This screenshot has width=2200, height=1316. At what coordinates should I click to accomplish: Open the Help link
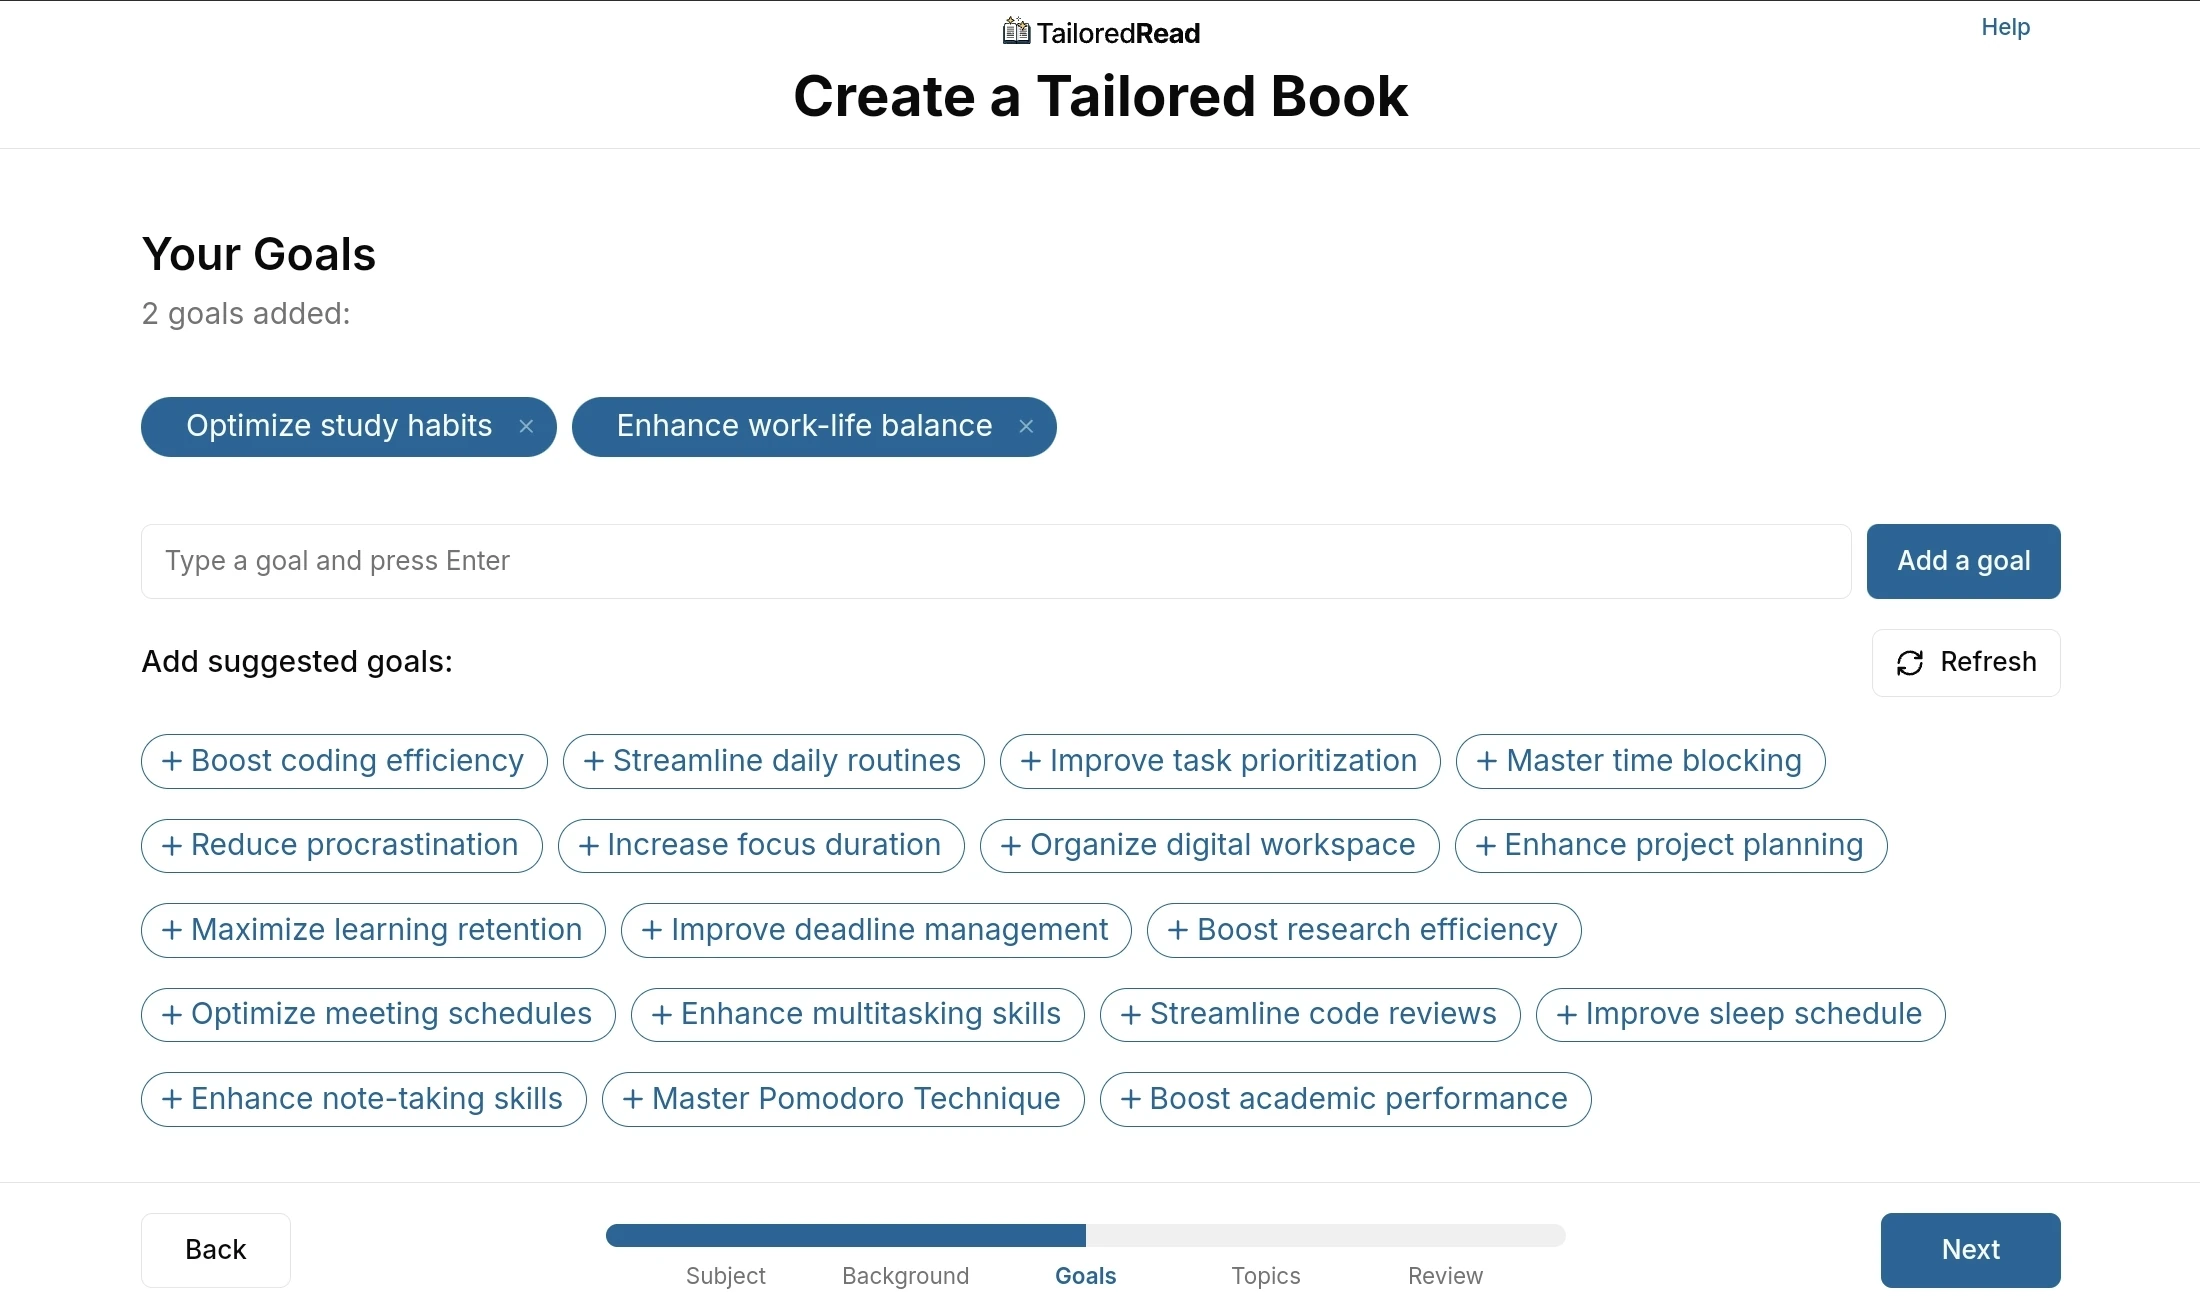click(2005, 27)
